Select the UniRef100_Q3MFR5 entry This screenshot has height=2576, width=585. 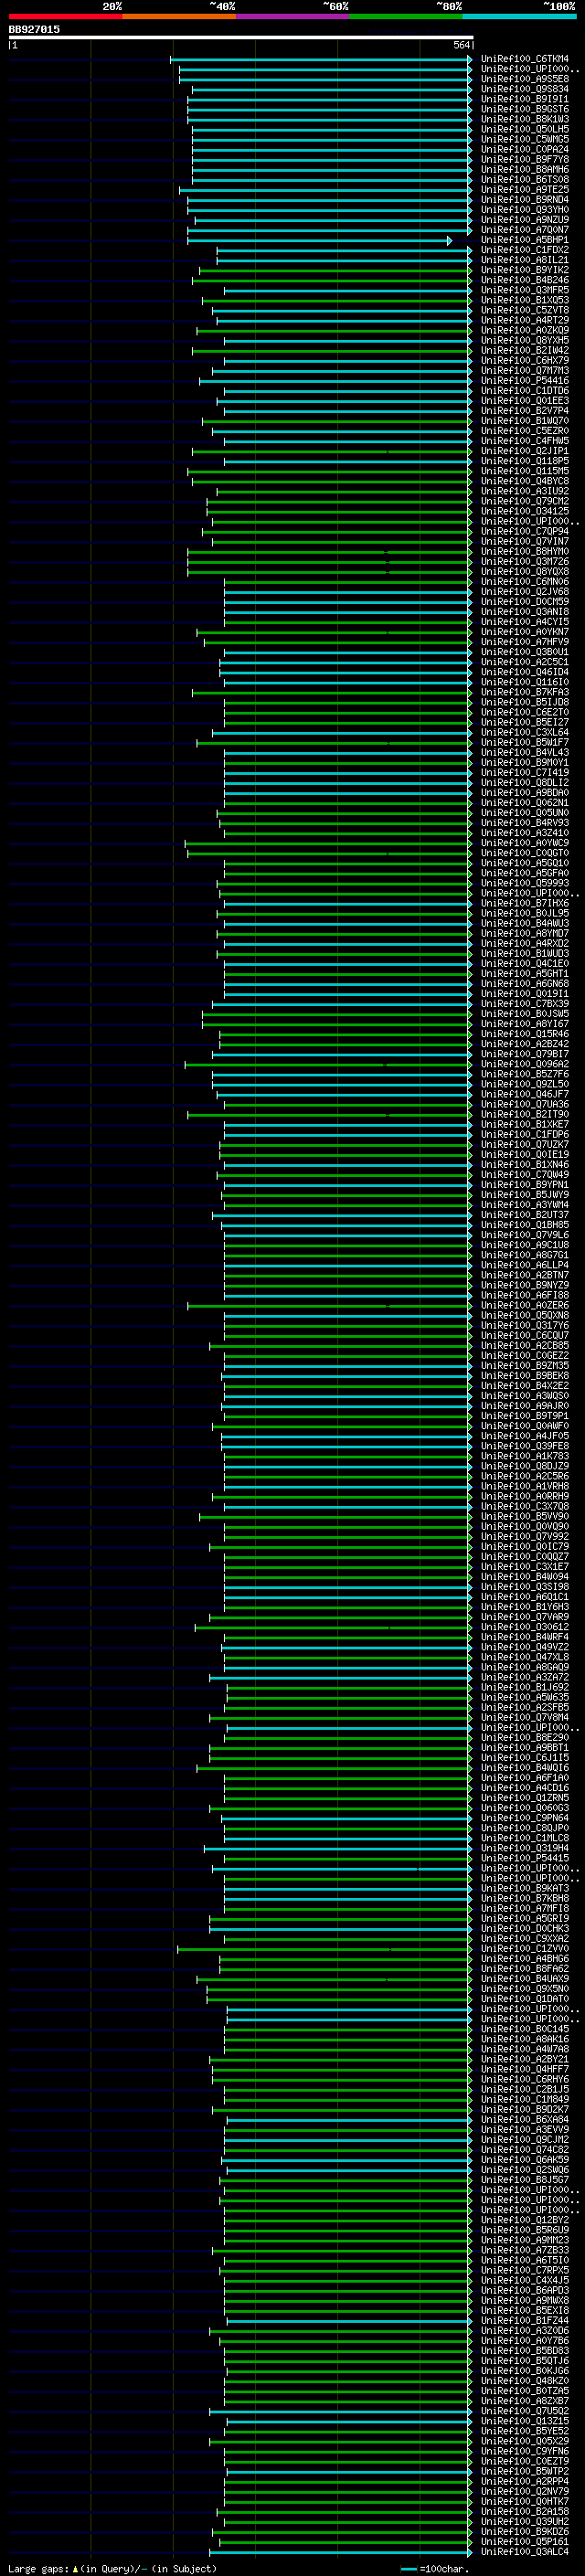click(524, 290)
